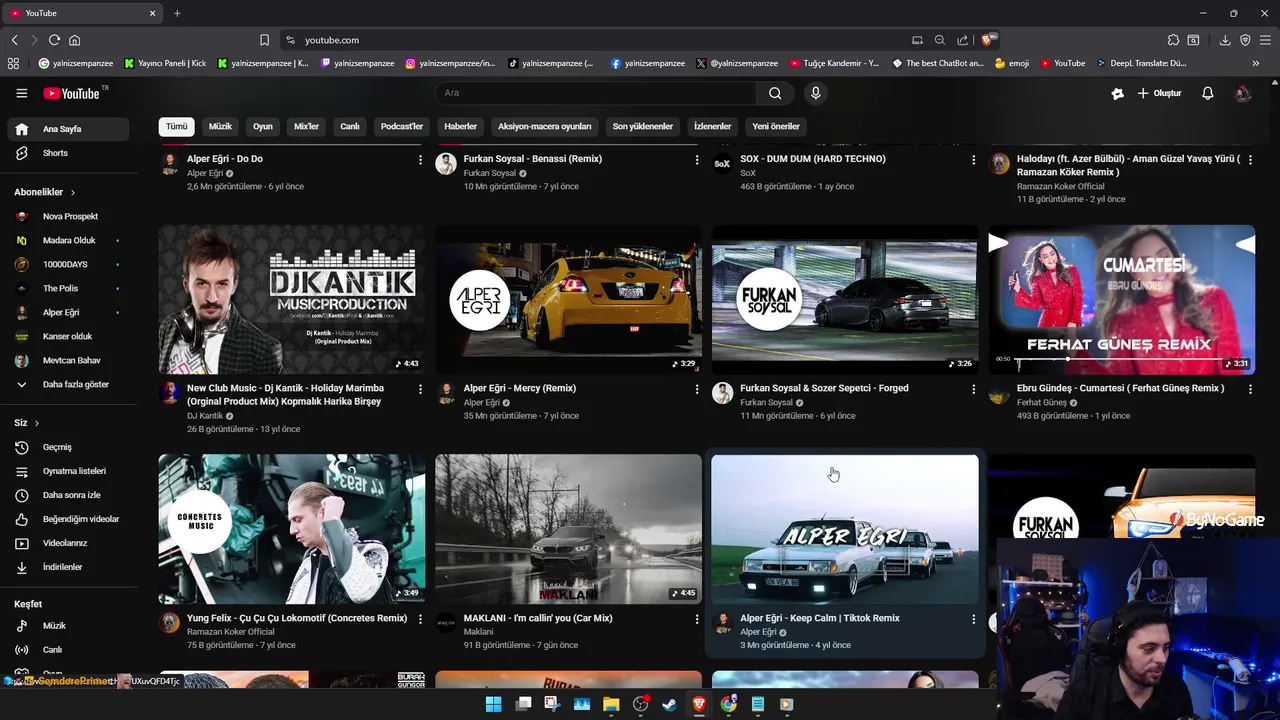1280x720 pixels.
Task: Play DJ Kantik Holiday Marimba thumbnail
Action: [x=292, y=300]
